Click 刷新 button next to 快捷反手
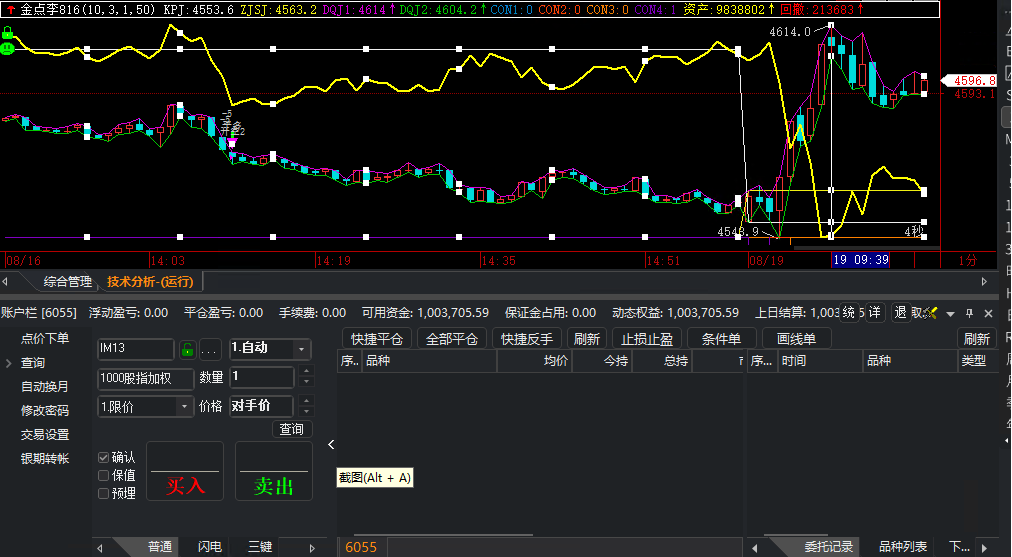 click(x=587, y=339)
